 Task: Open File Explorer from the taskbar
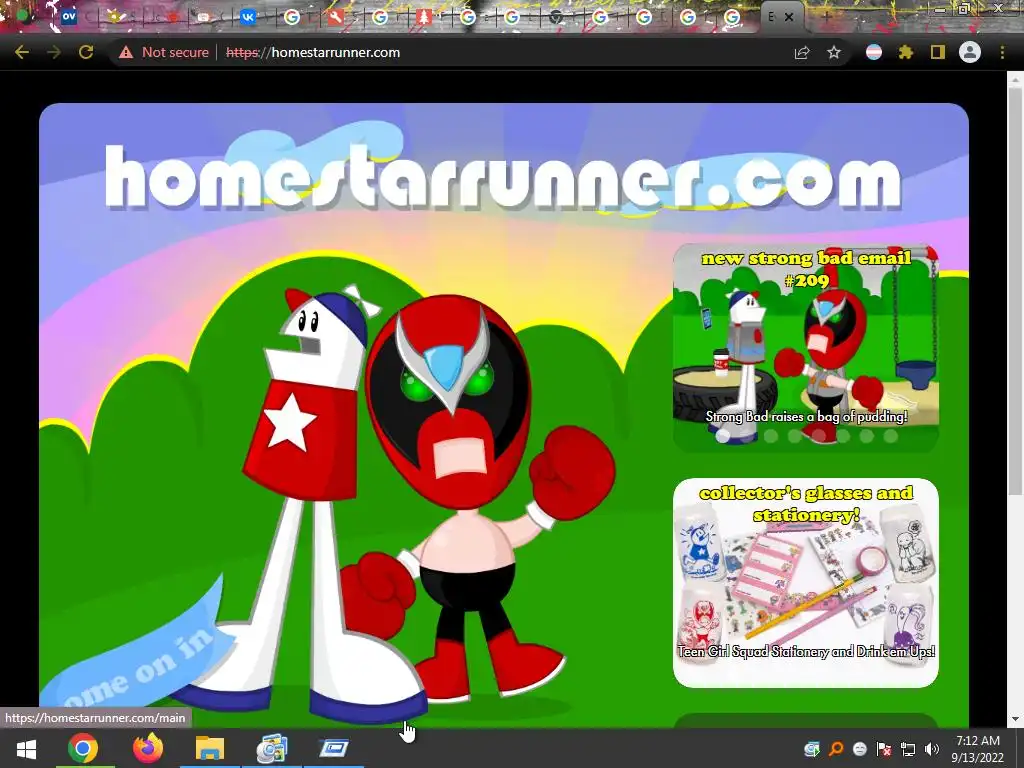coord(210,748)
